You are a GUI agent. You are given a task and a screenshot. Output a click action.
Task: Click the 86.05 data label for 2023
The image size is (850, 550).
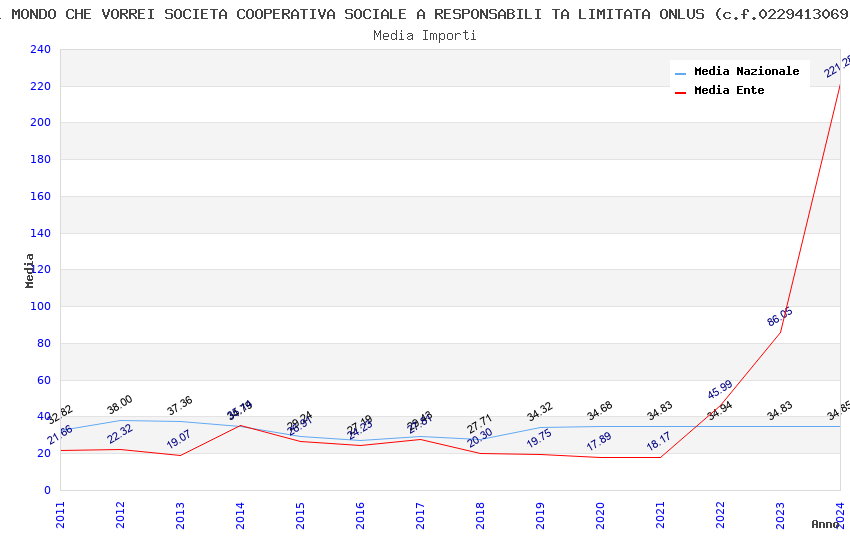780,317
